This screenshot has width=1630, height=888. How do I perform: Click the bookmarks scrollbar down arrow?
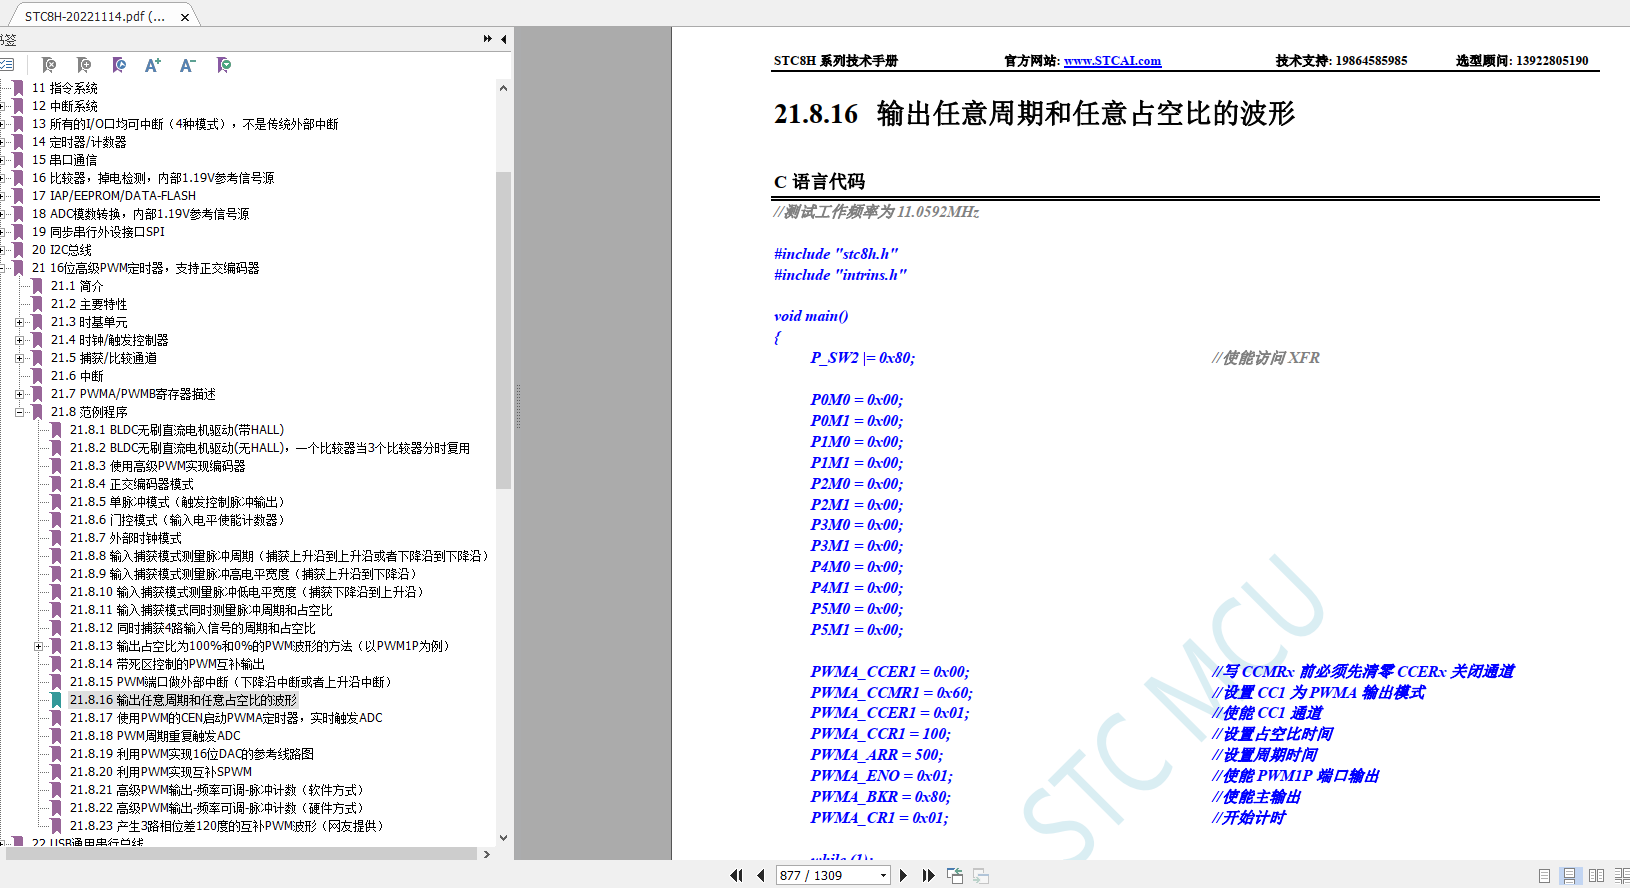(x=503, y=838)
